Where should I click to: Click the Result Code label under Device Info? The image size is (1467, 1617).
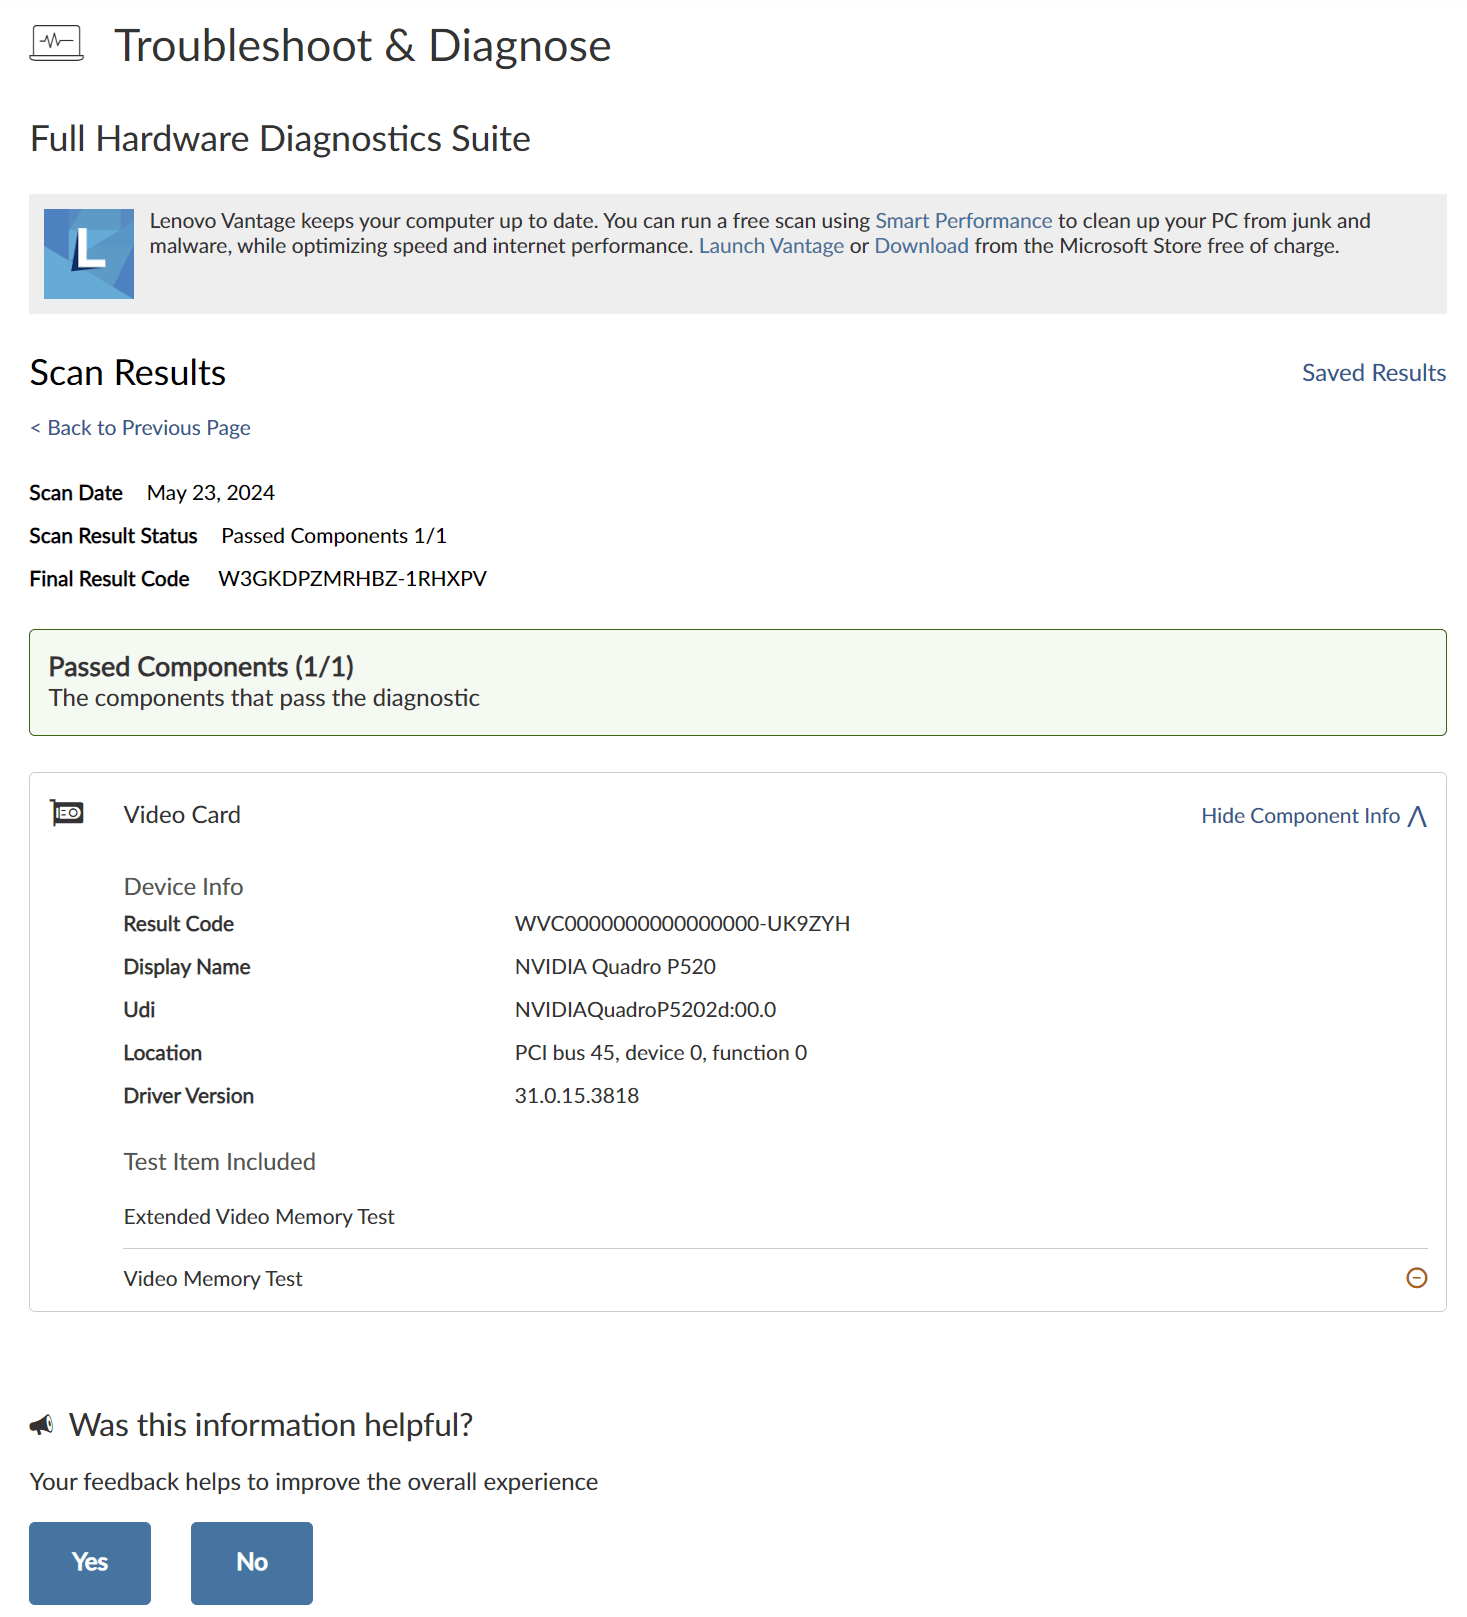[x=179, y=924]
